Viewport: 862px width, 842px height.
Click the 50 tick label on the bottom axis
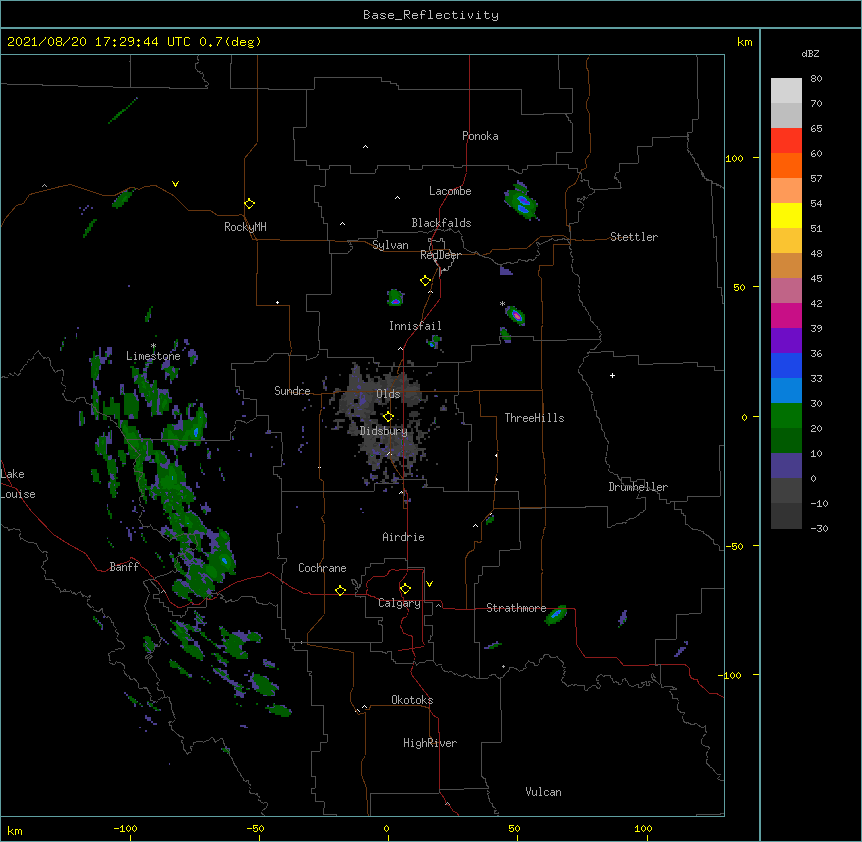click(x=514, y=829)
